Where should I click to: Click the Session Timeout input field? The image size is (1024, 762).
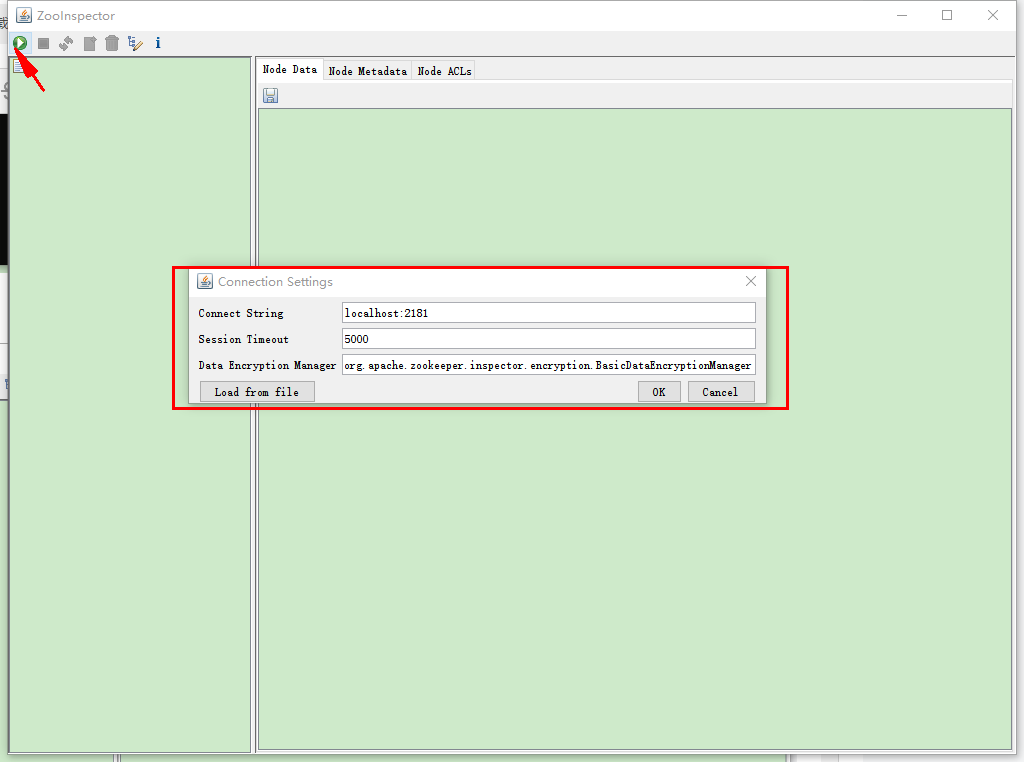tap(549, 339)
